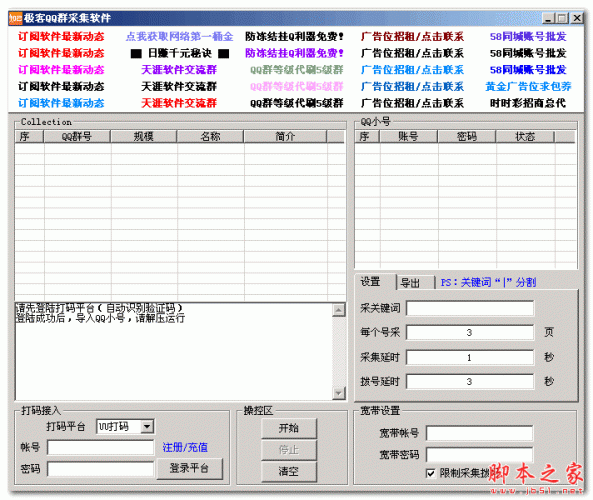The width and height of the screenshot is (593, 500).
Task: Click the 密码 column header in QQ小号
Action: click(467, 137)
